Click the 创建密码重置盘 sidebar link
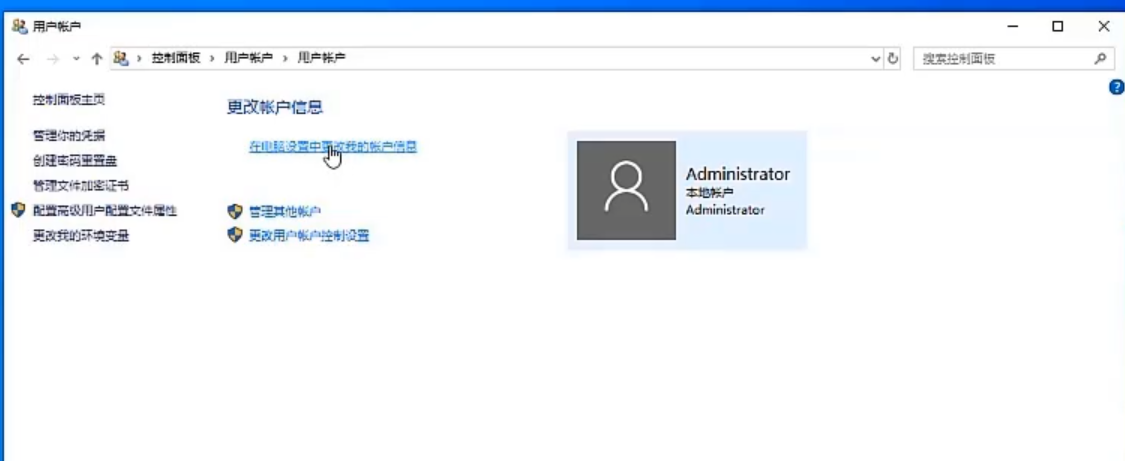This screenshot has height=461, width=1125. click(x=75, y=160)
